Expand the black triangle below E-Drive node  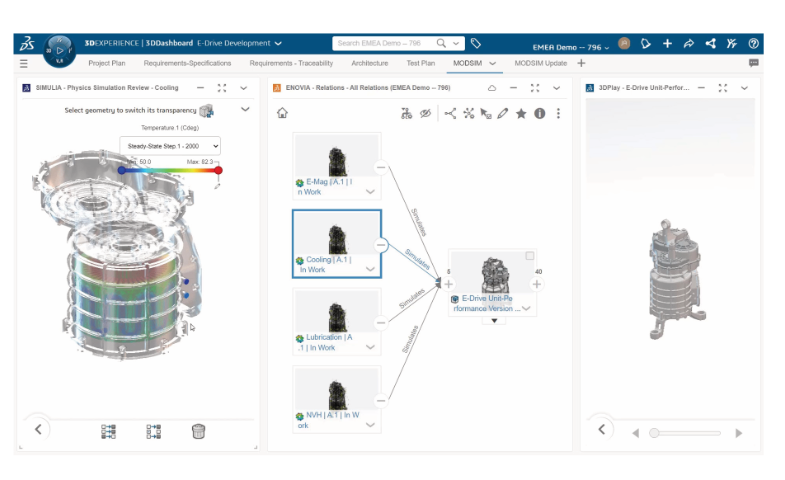tap(493, 321)
